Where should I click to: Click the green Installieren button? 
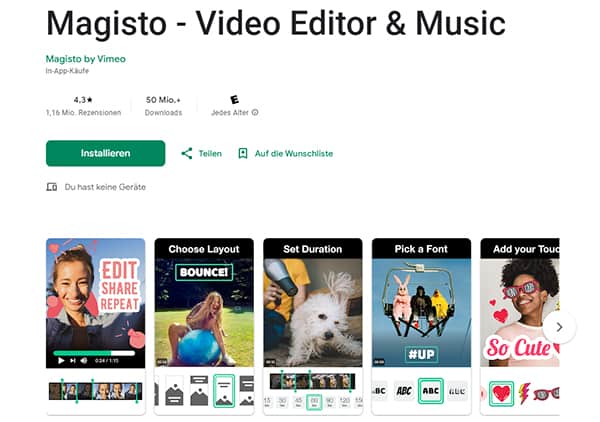105,153
